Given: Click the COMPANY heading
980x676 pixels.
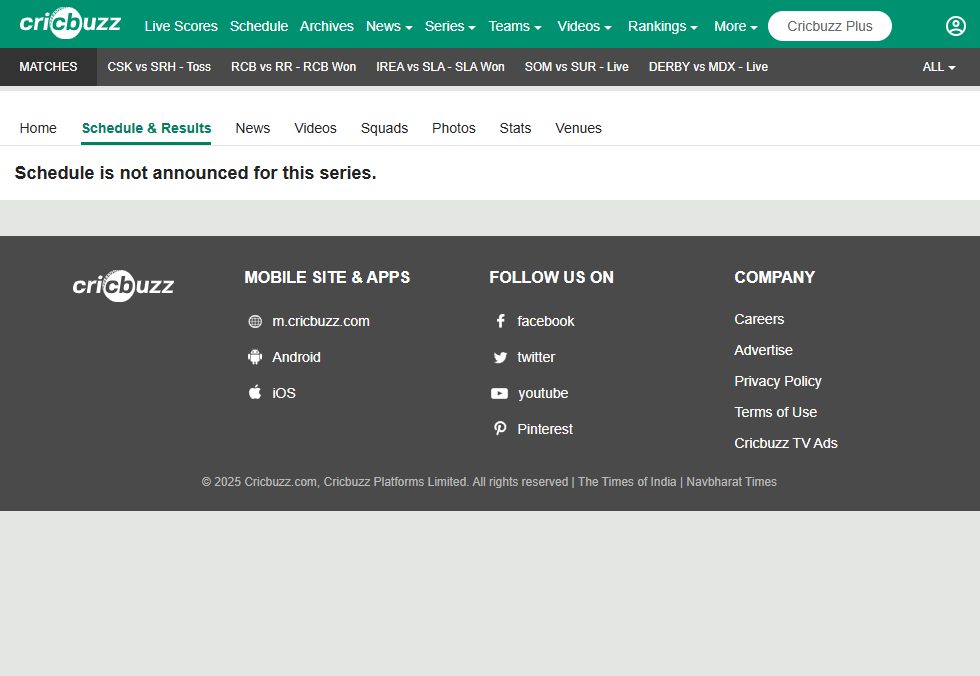Looking at the screenshot, I should pos(774,277).
